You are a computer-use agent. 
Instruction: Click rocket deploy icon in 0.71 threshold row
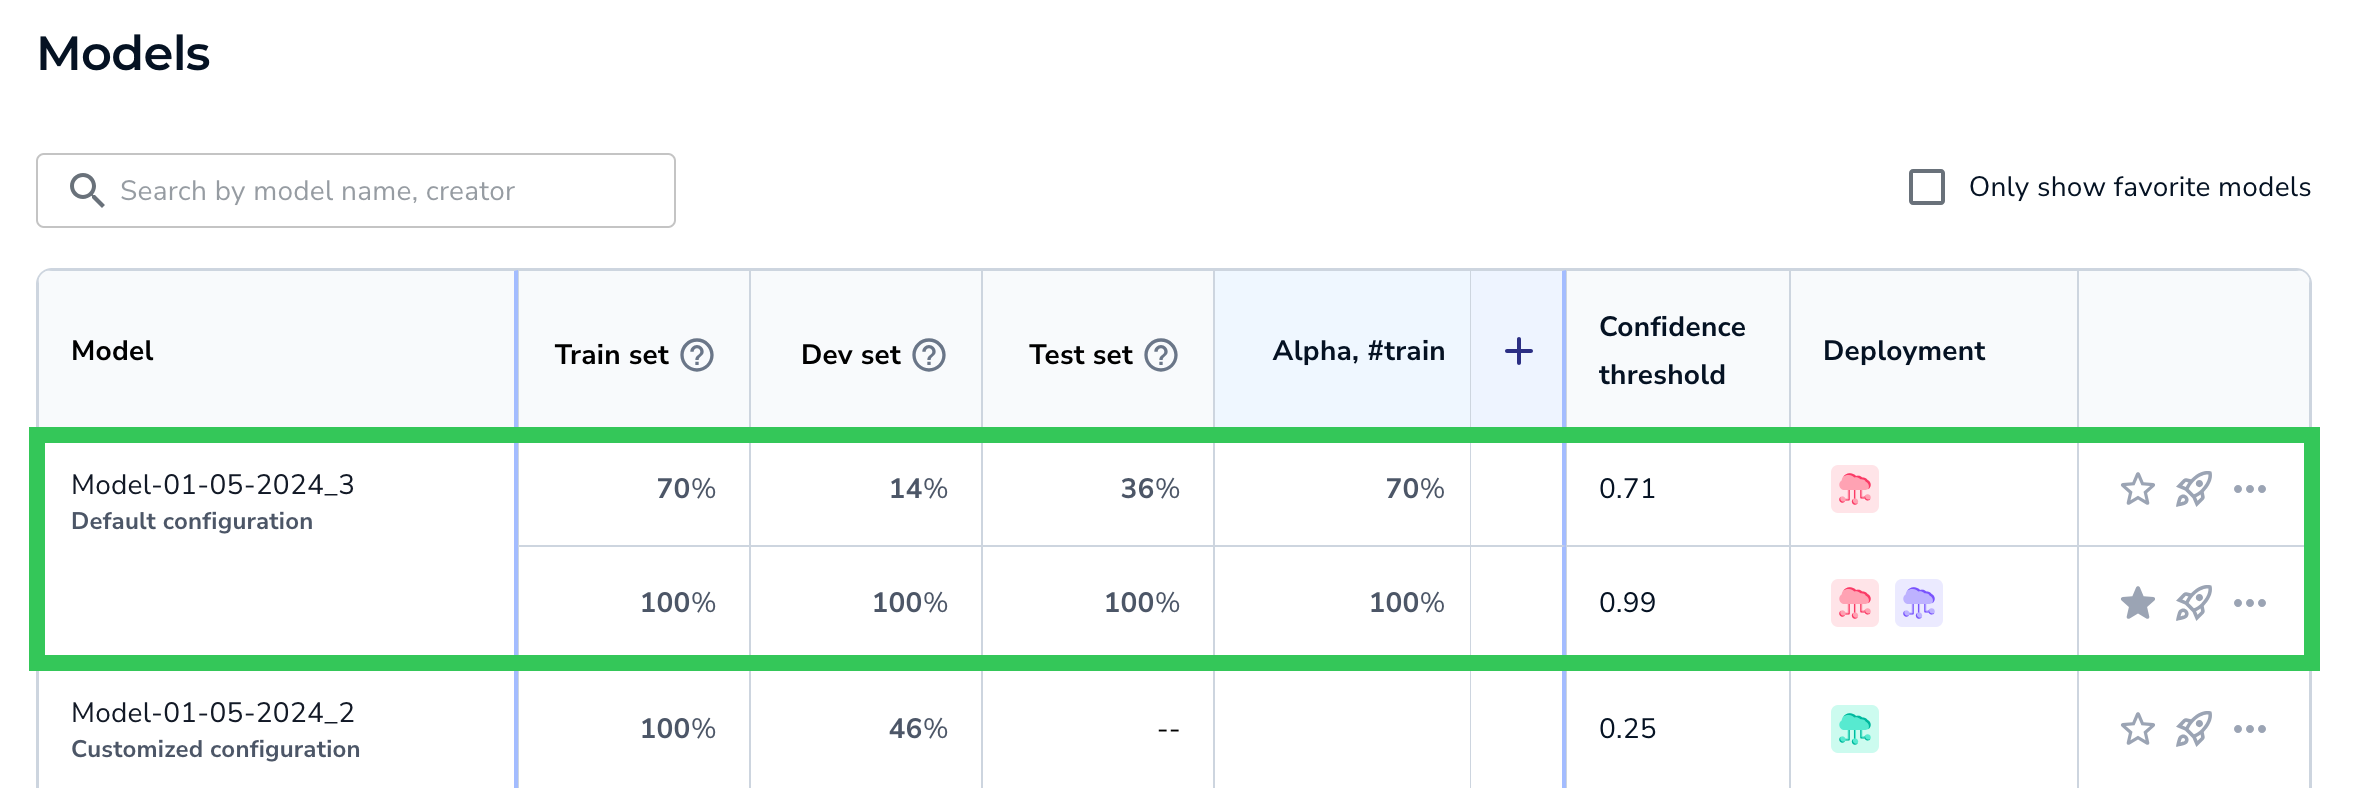2193,489
